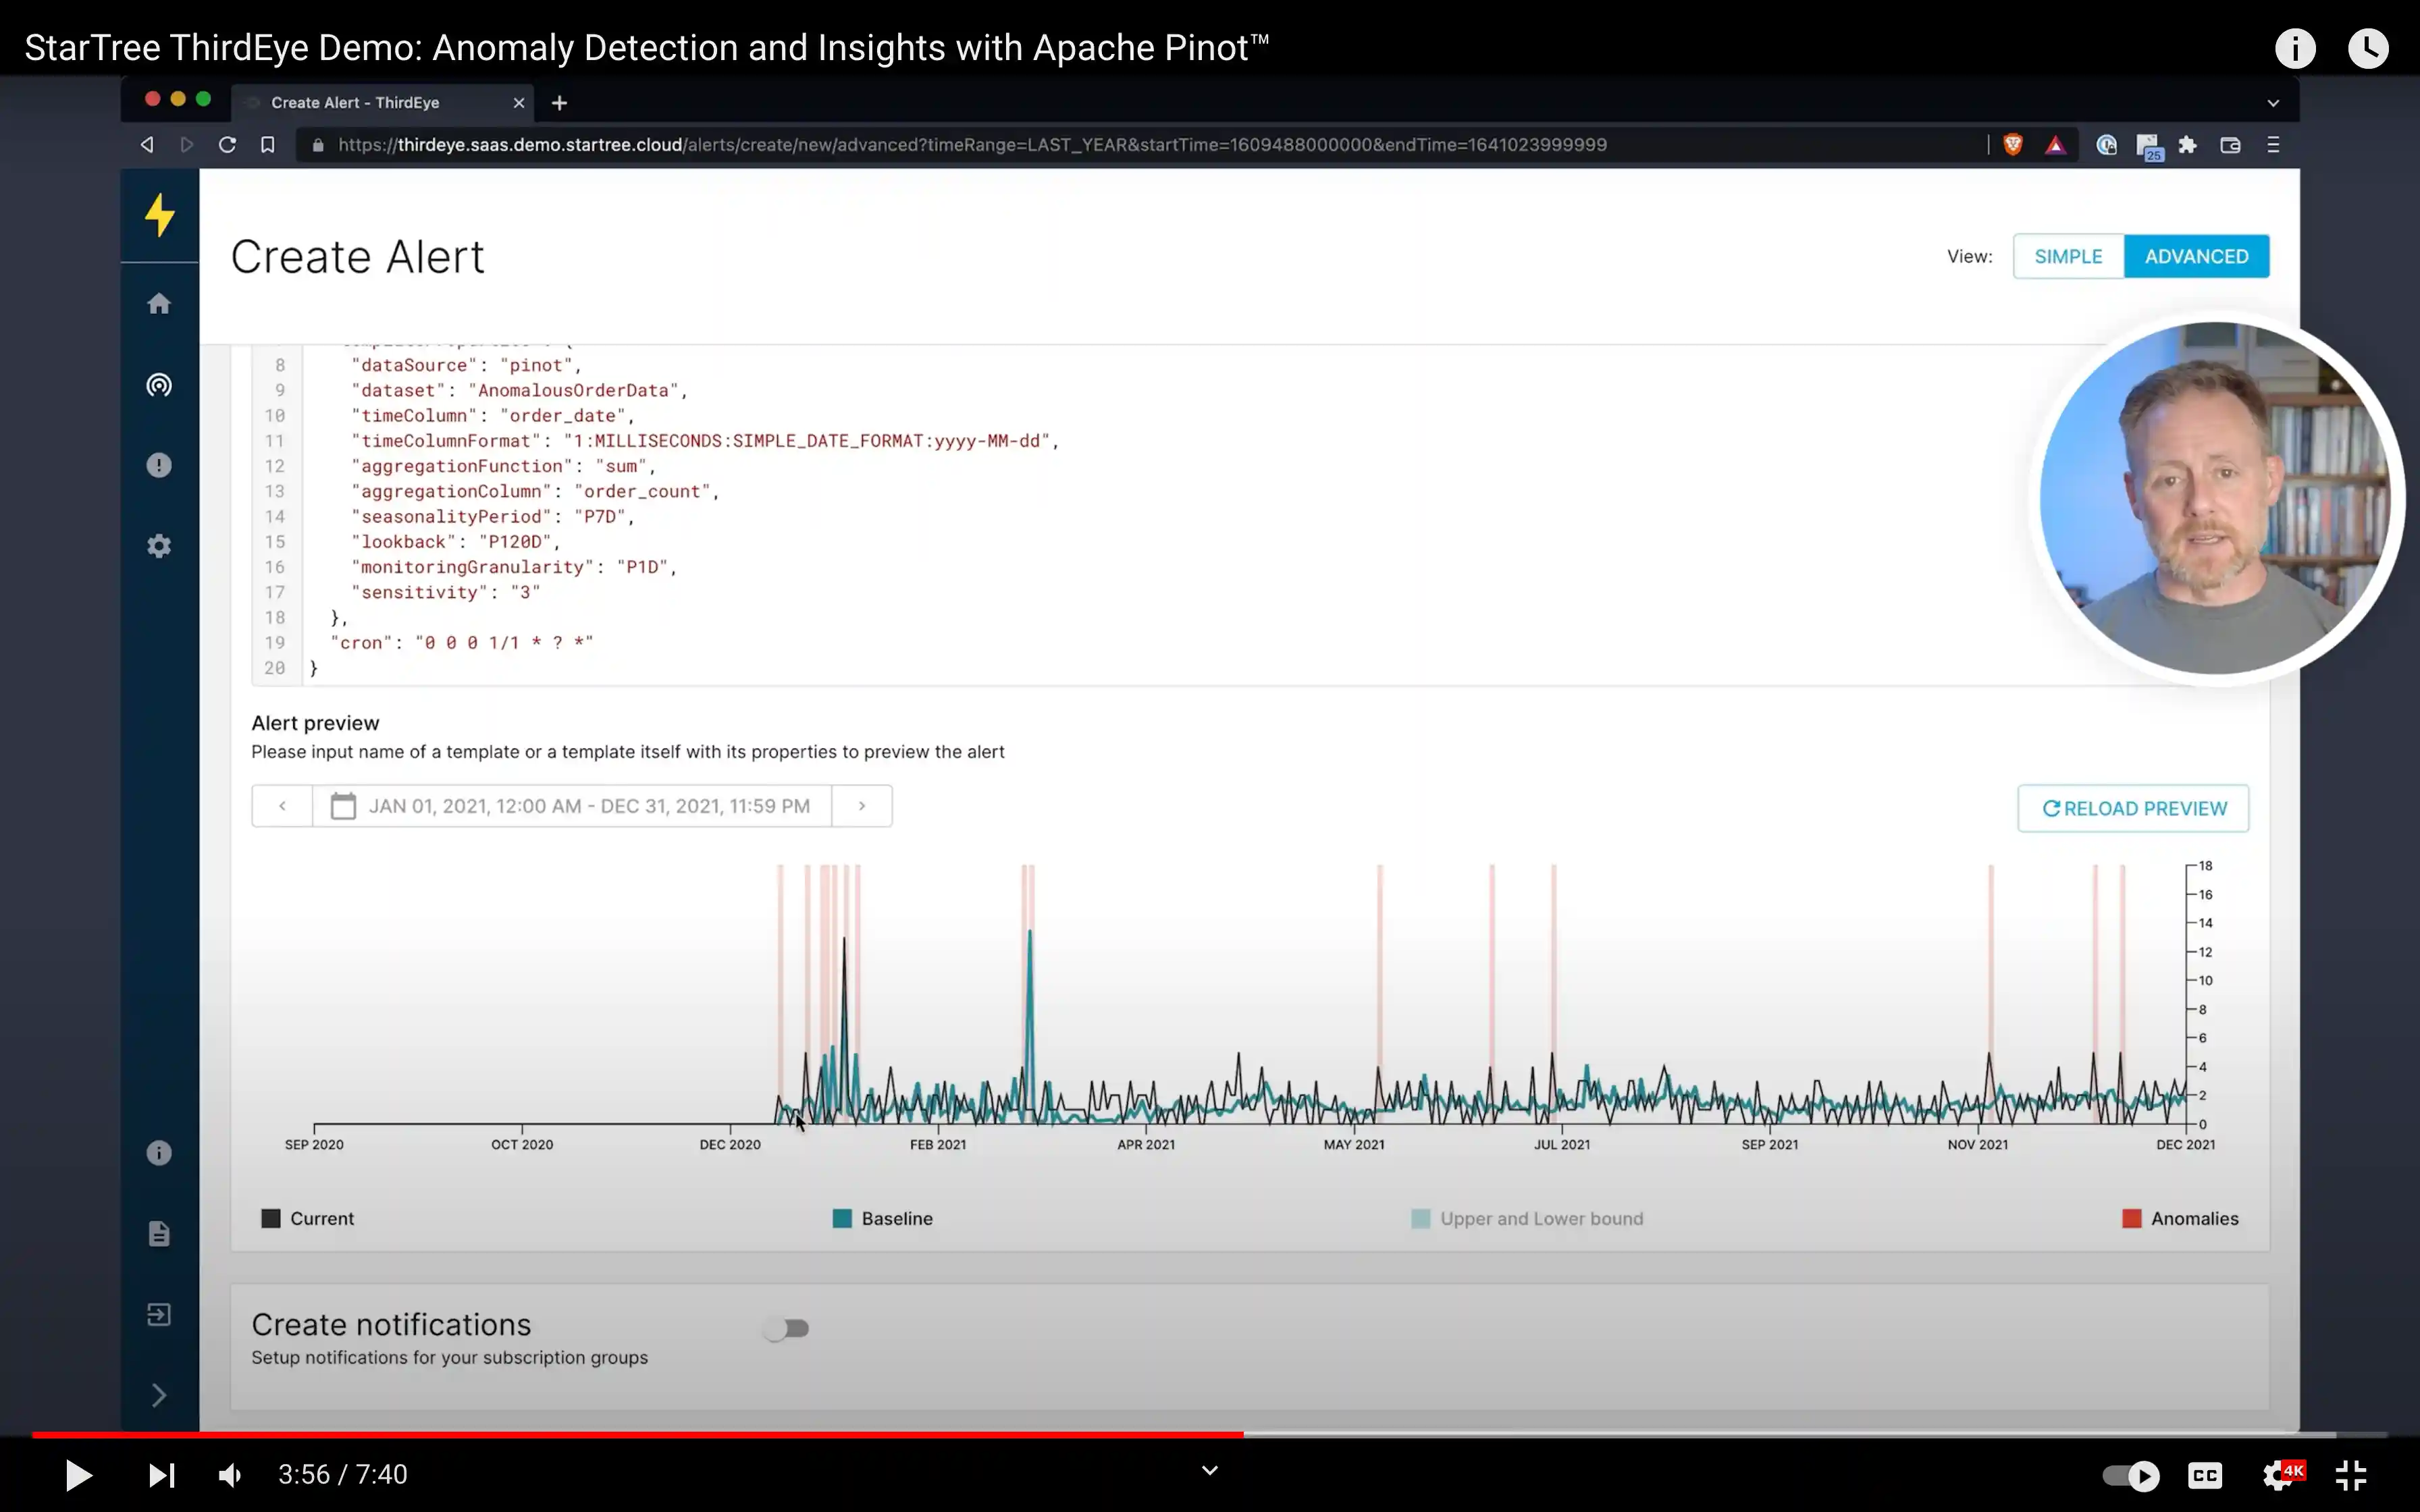
Task: Advance date range with right chevron arrow
Action: pyautogui.click(x=862, y=805)
